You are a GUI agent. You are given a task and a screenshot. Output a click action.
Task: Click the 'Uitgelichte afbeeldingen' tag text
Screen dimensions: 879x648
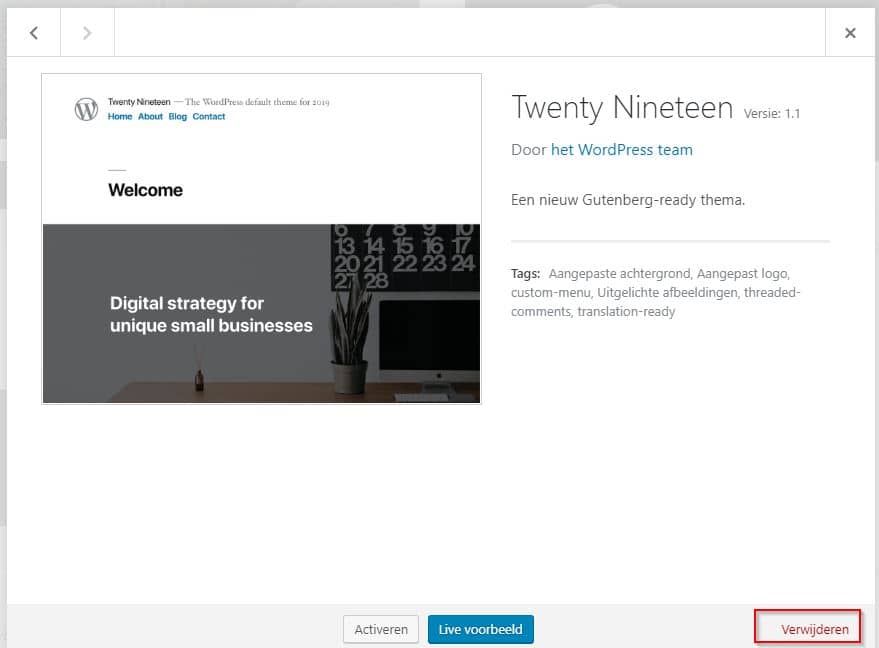coord(667,293)
